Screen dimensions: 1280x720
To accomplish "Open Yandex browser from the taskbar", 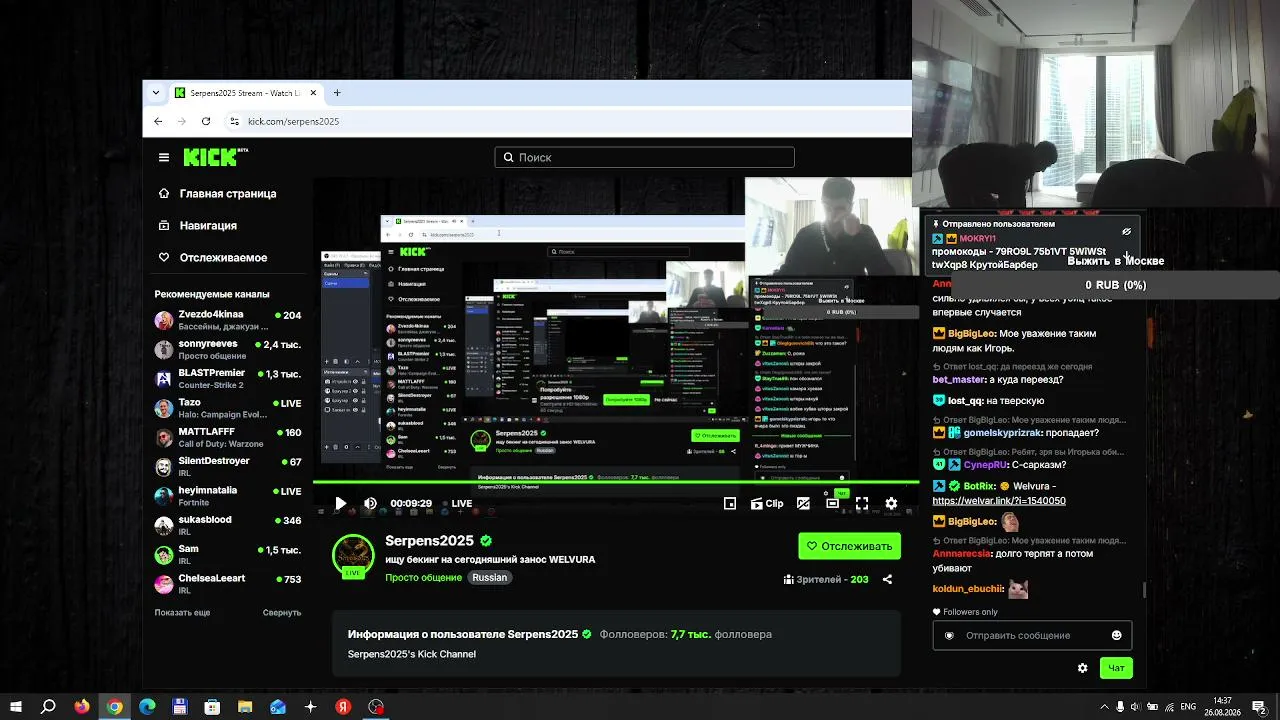I will point(343,707).
